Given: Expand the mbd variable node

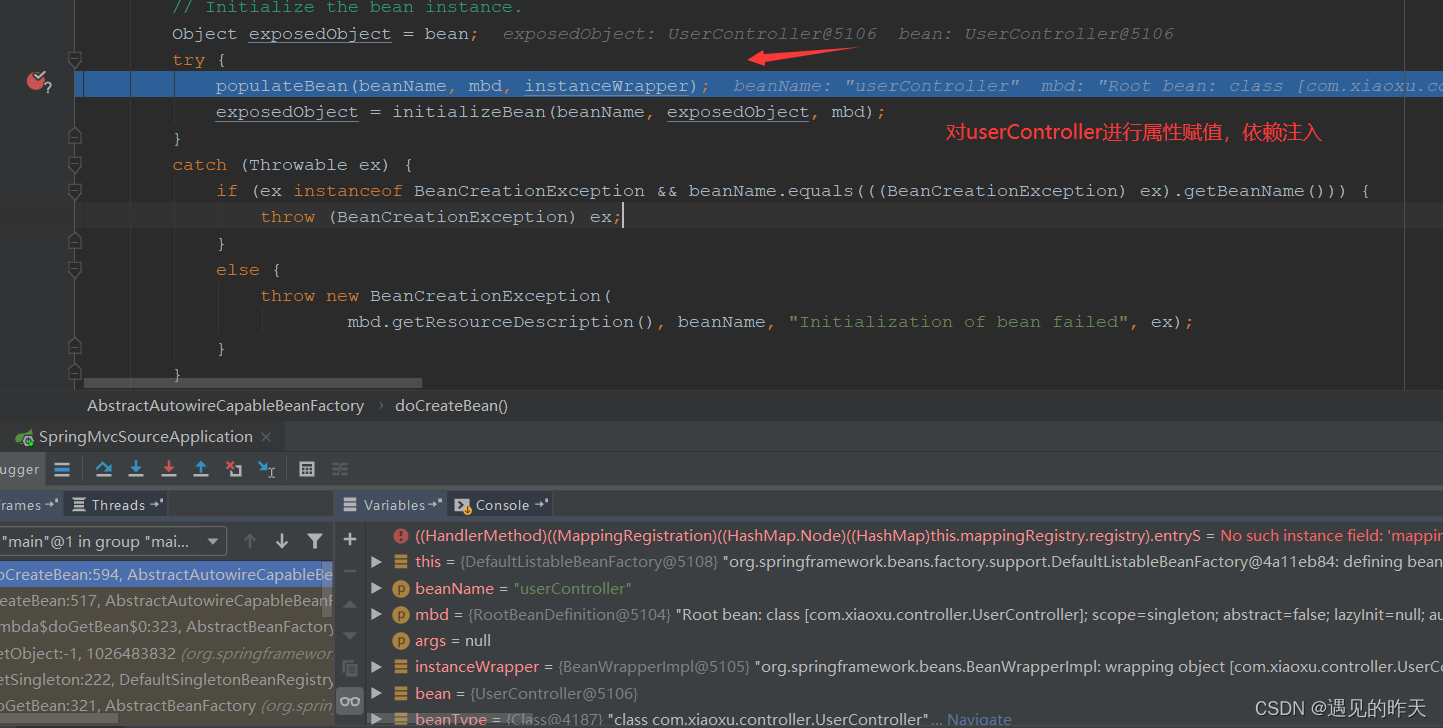Looking at the screenshot, I should pyautogui.click(x=377, y=614).
